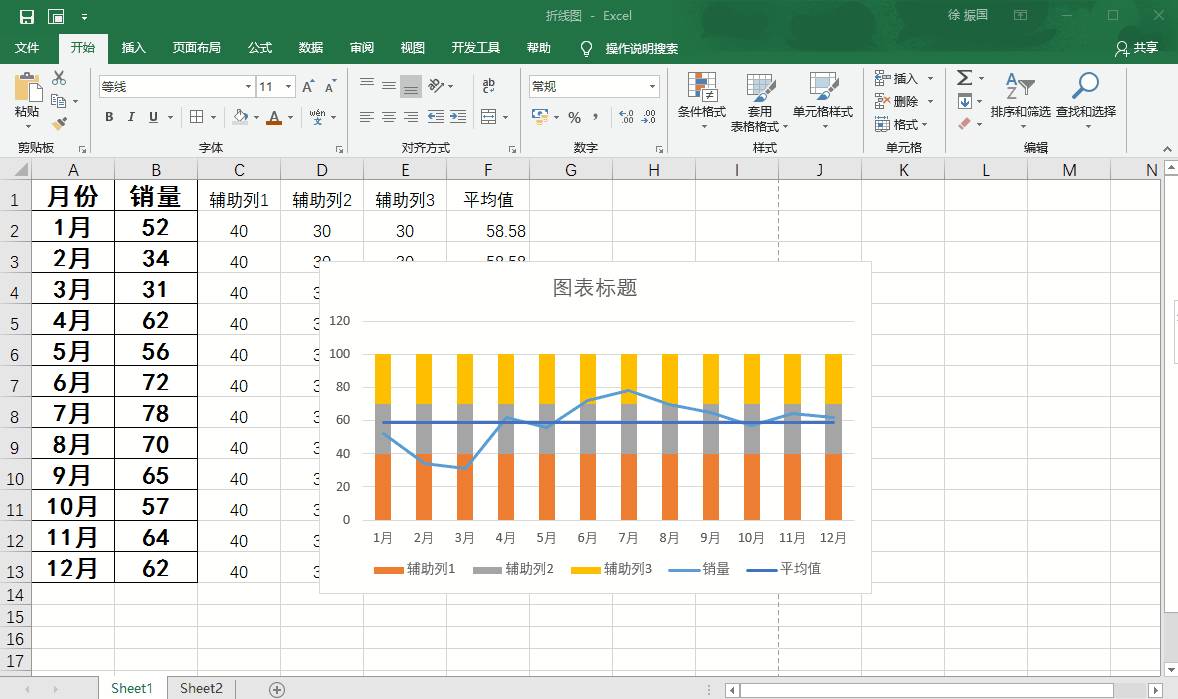Toggle align text left

tap(367, 117)
